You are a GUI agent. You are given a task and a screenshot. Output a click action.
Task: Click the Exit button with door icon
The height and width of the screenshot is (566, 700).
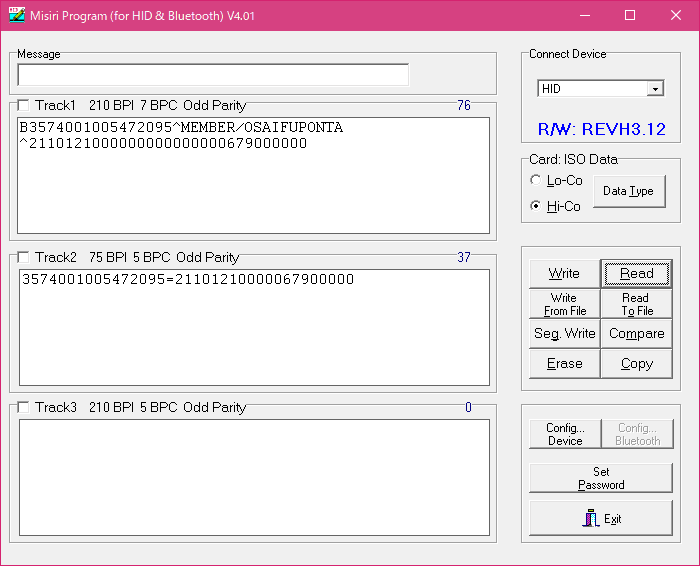(x=601, y=518)
